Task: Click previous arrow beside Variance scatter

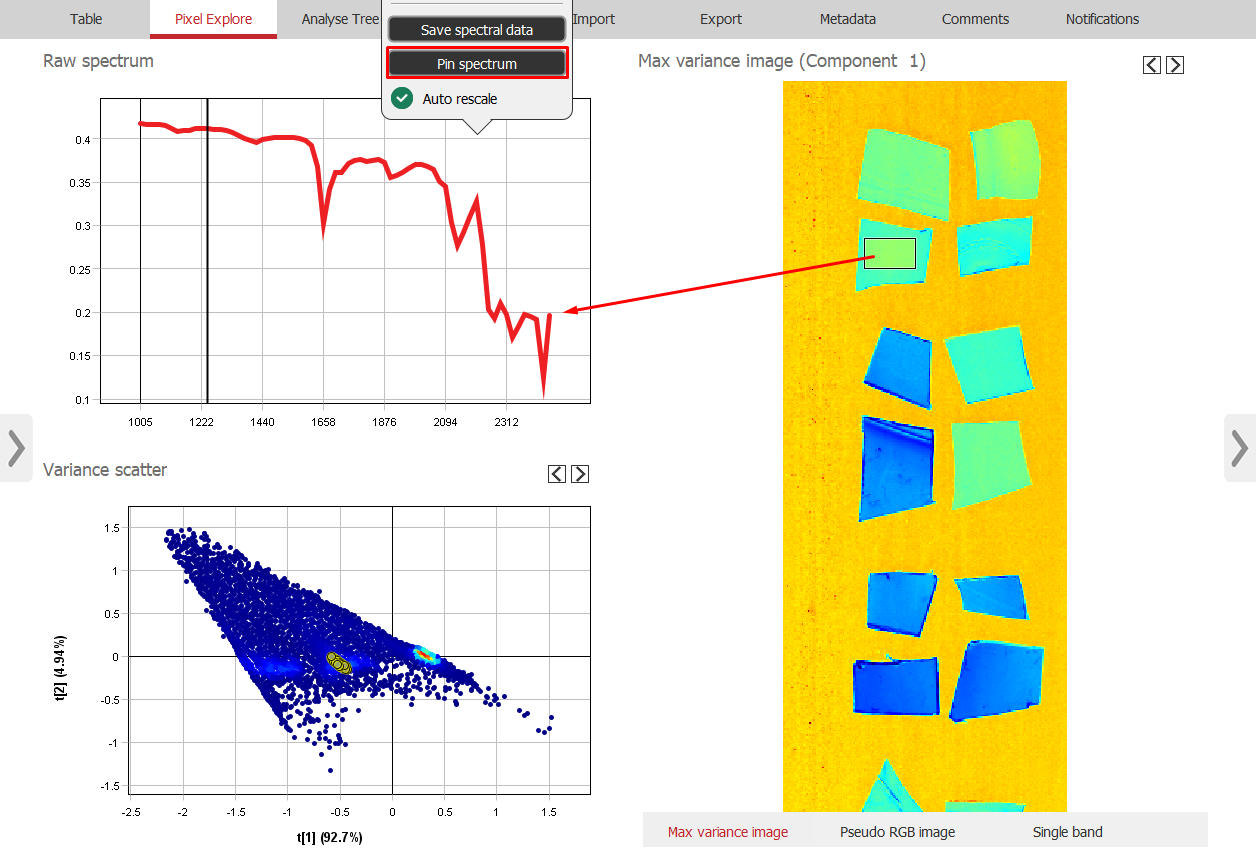Action: (557, 474)
